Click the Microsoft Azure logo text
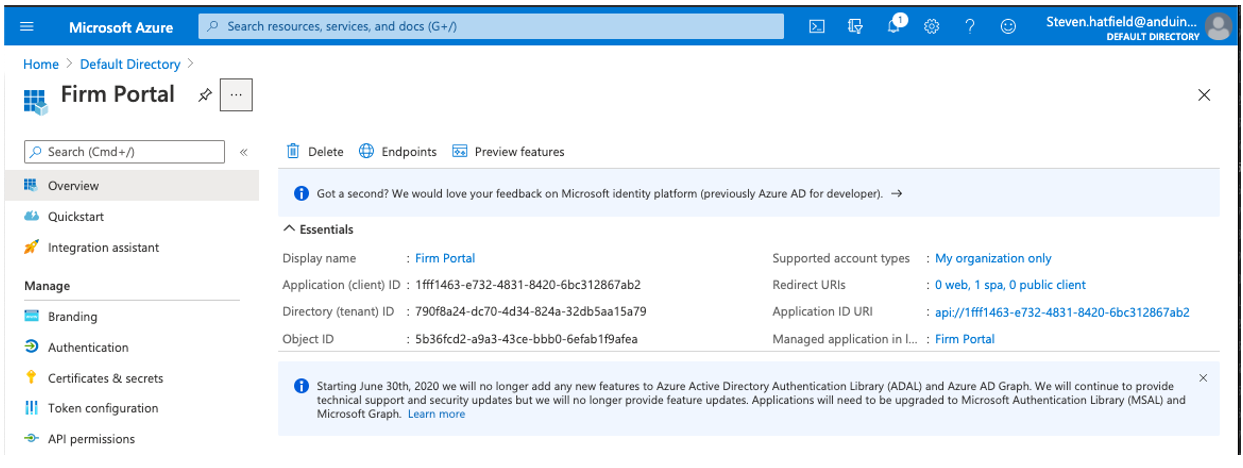 pos(121,27)
